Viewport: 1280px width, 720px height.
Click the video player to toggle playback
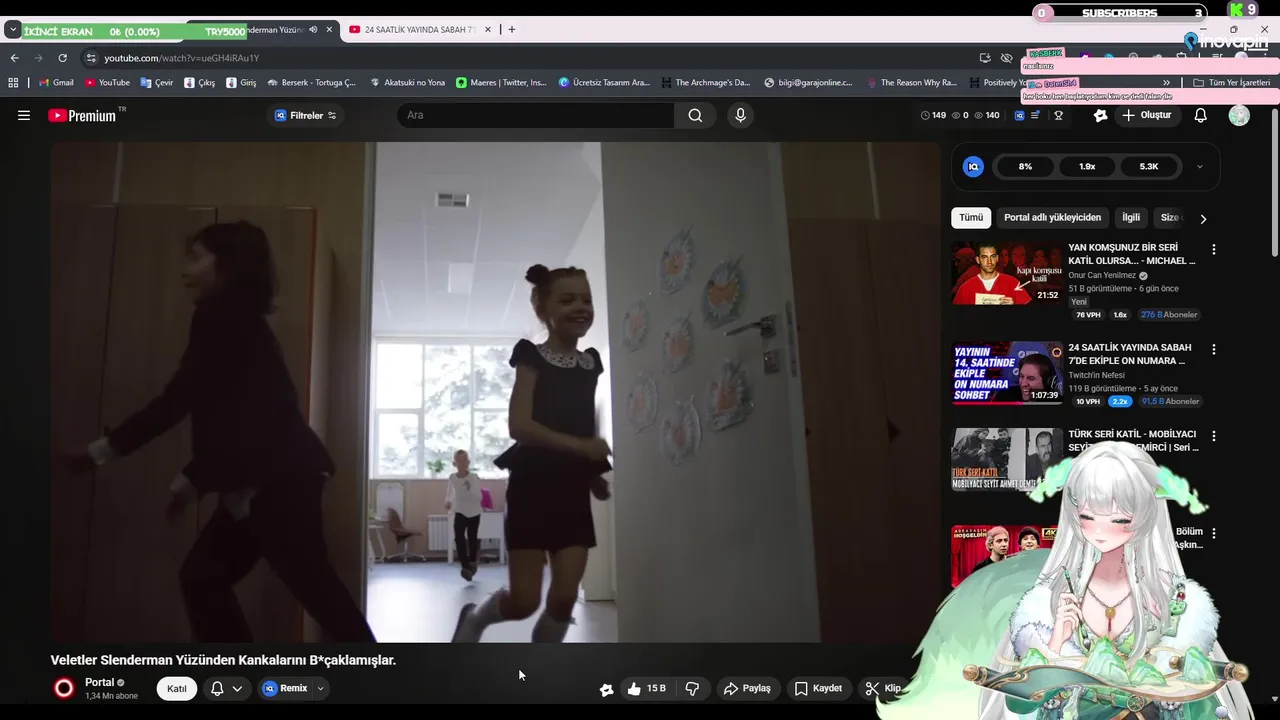pos(495,392)
